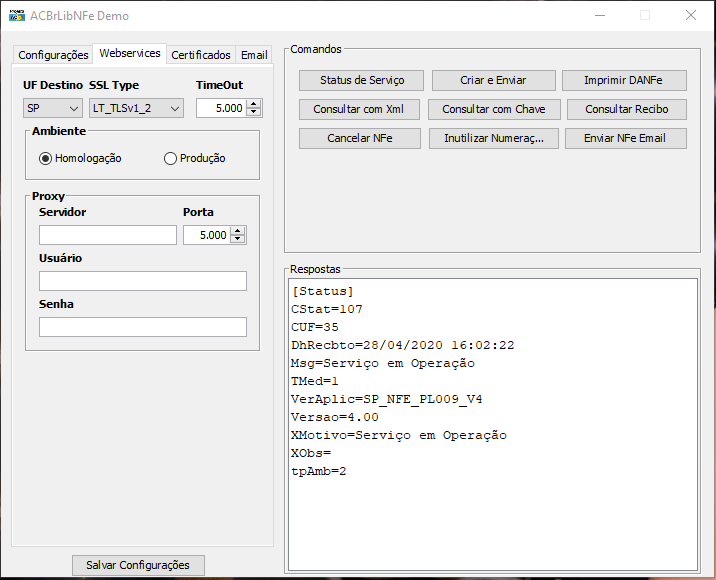Click the Inutilizar Numeração button

pos(494,138)
